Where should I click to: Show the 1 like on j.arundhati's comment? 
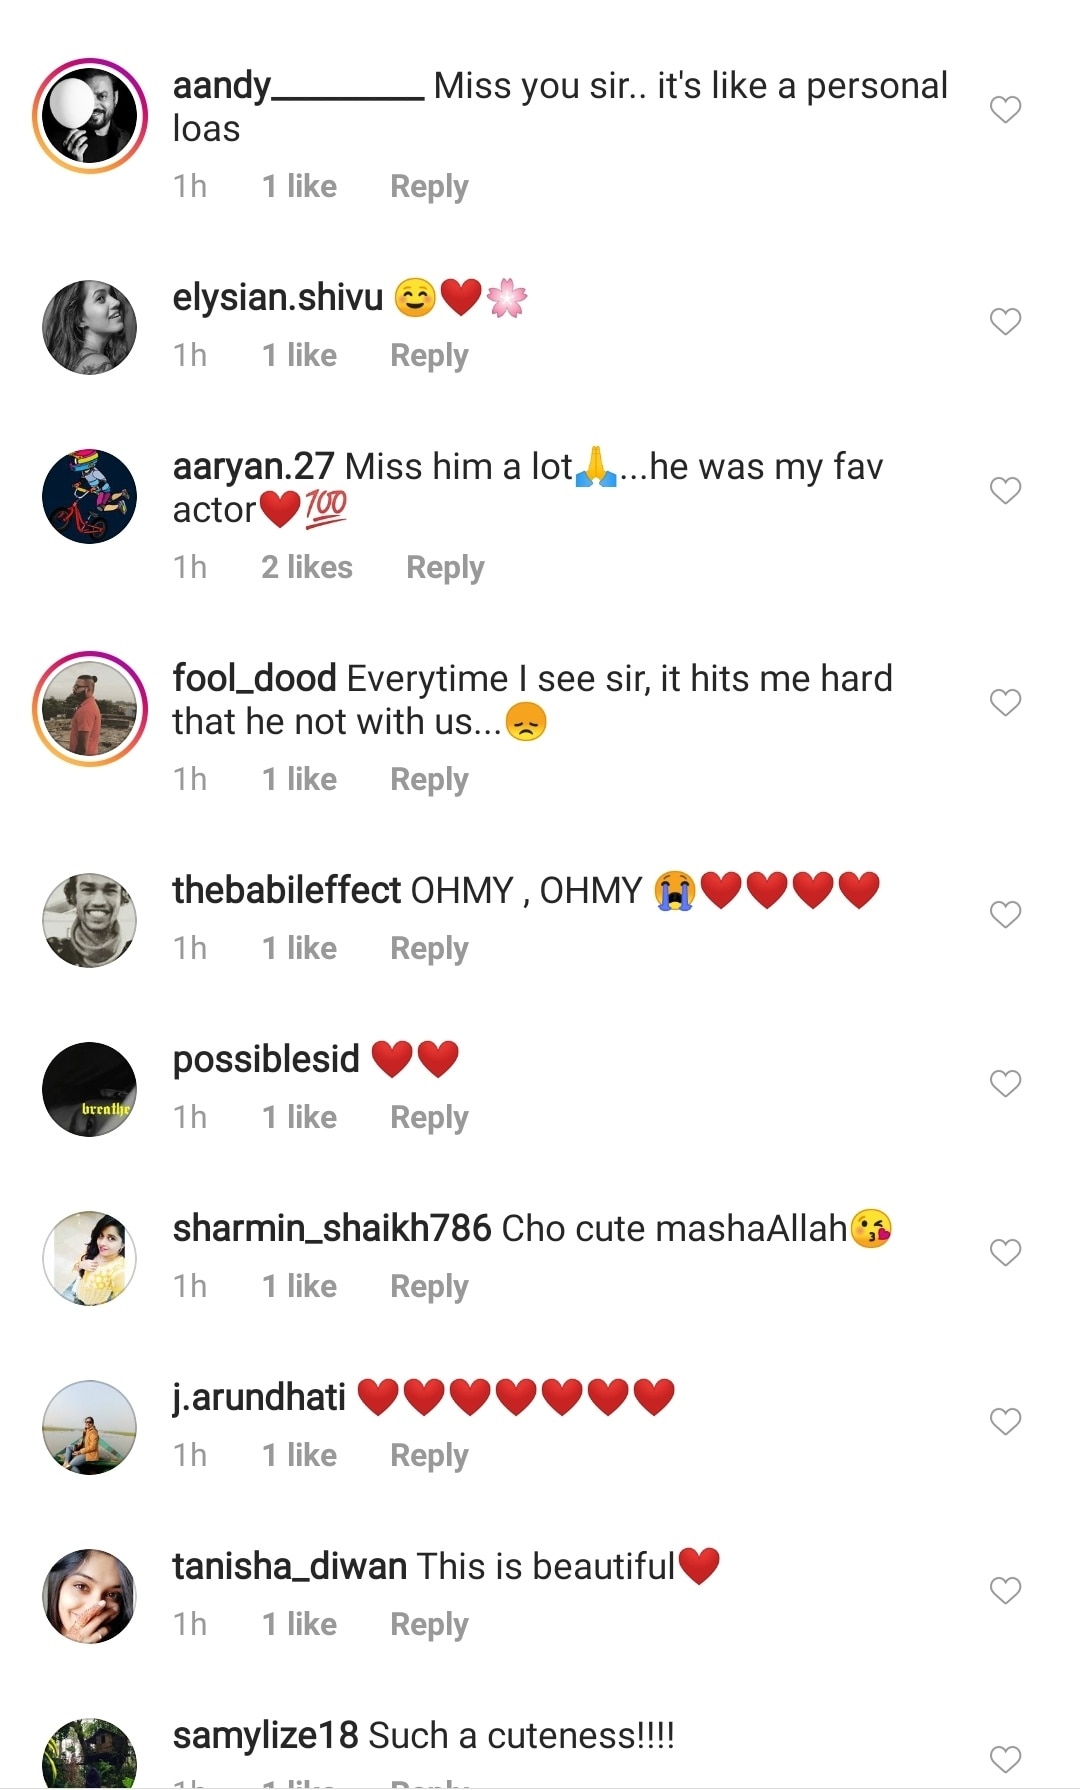299,1456
